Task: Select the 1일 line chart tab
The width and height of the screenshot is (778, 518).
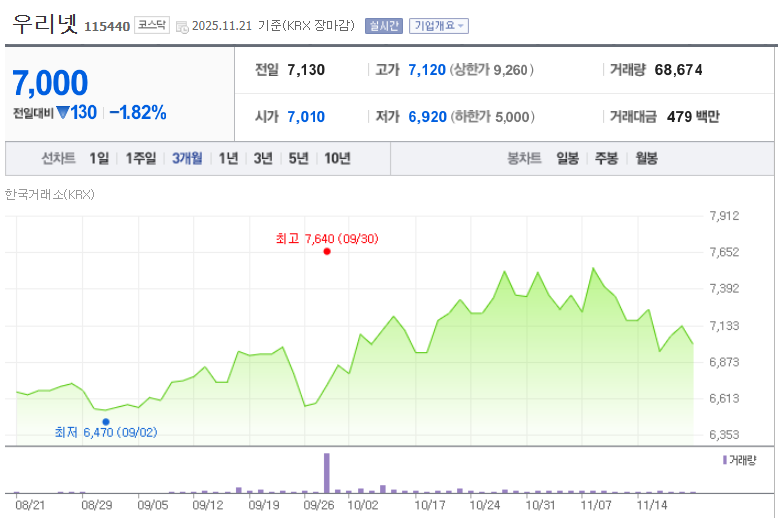Action: 99,158
